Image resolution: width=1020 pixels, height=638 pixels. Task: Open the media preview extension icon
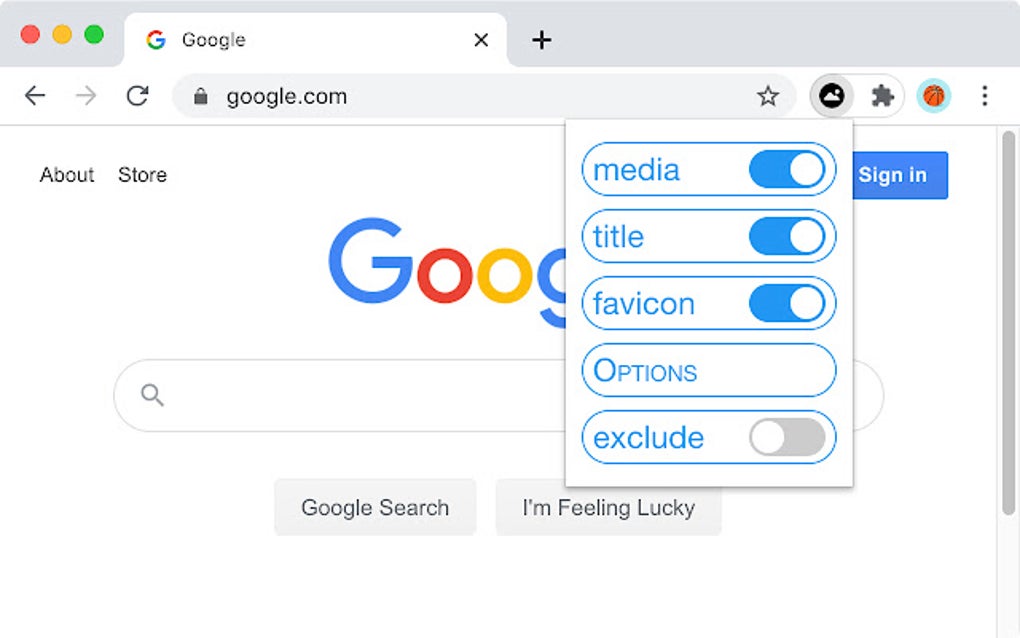(831, 96)
